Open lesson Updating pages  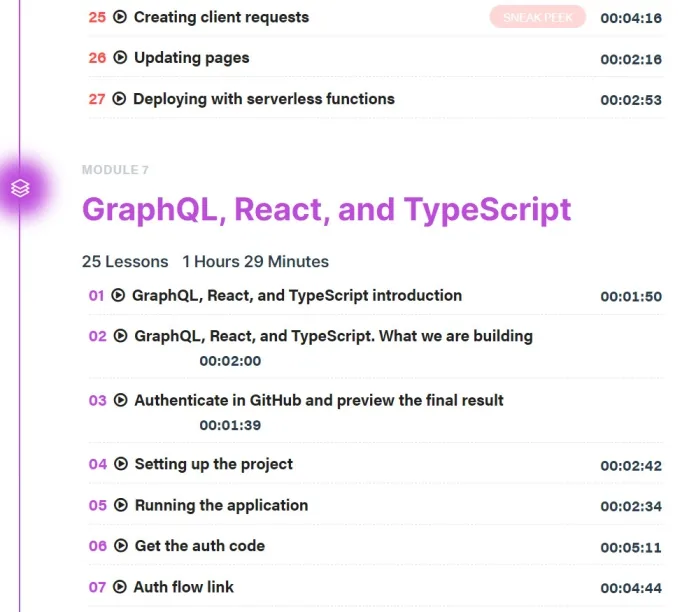(x=192, y=57)
